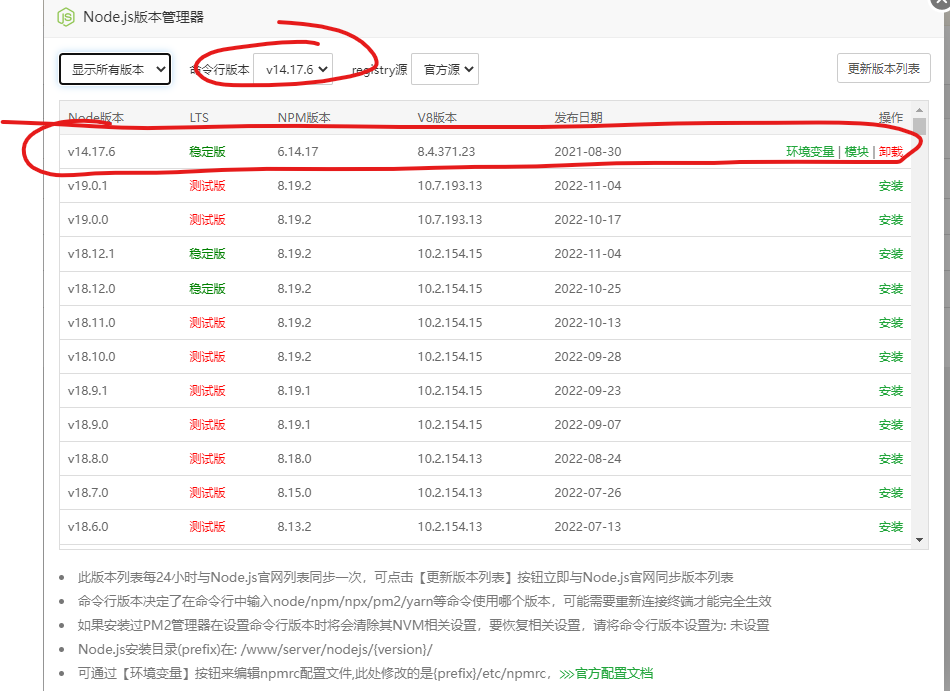Install Node v18.9.0

click(891, 425)
